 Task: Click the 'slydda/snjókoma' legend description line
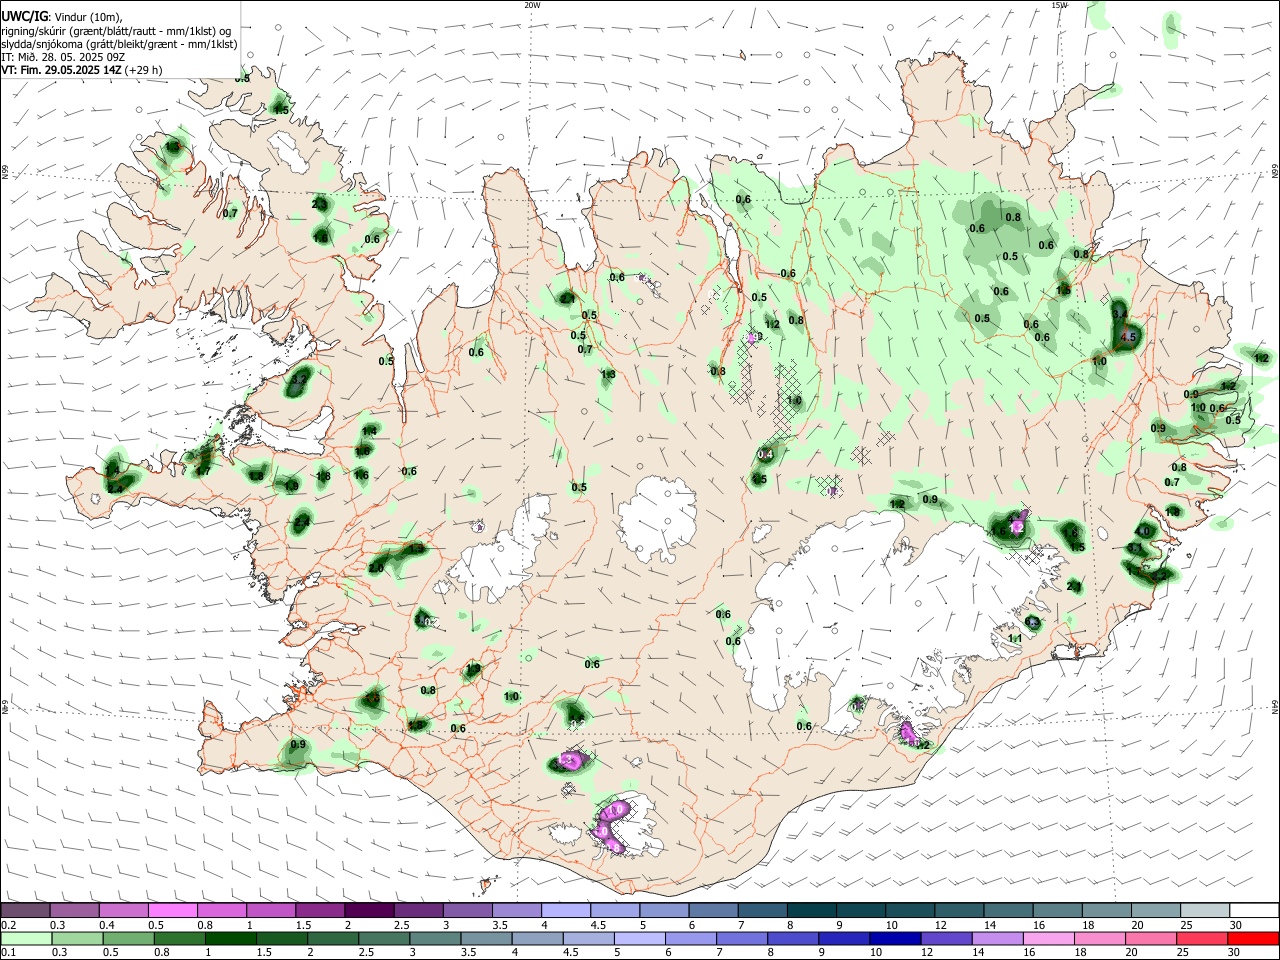click(x=120, y=44)
